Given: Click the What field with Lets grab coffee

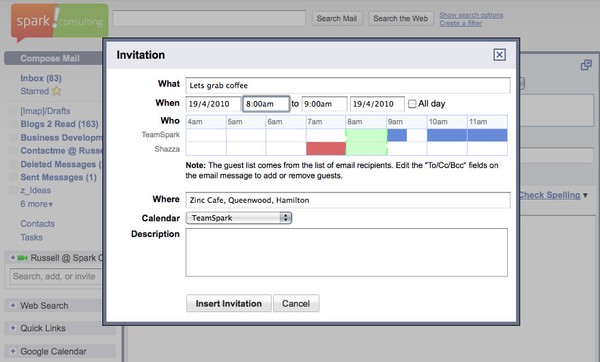Looking at the screenshot, I should pyautogui.click(x=348, y=85).
